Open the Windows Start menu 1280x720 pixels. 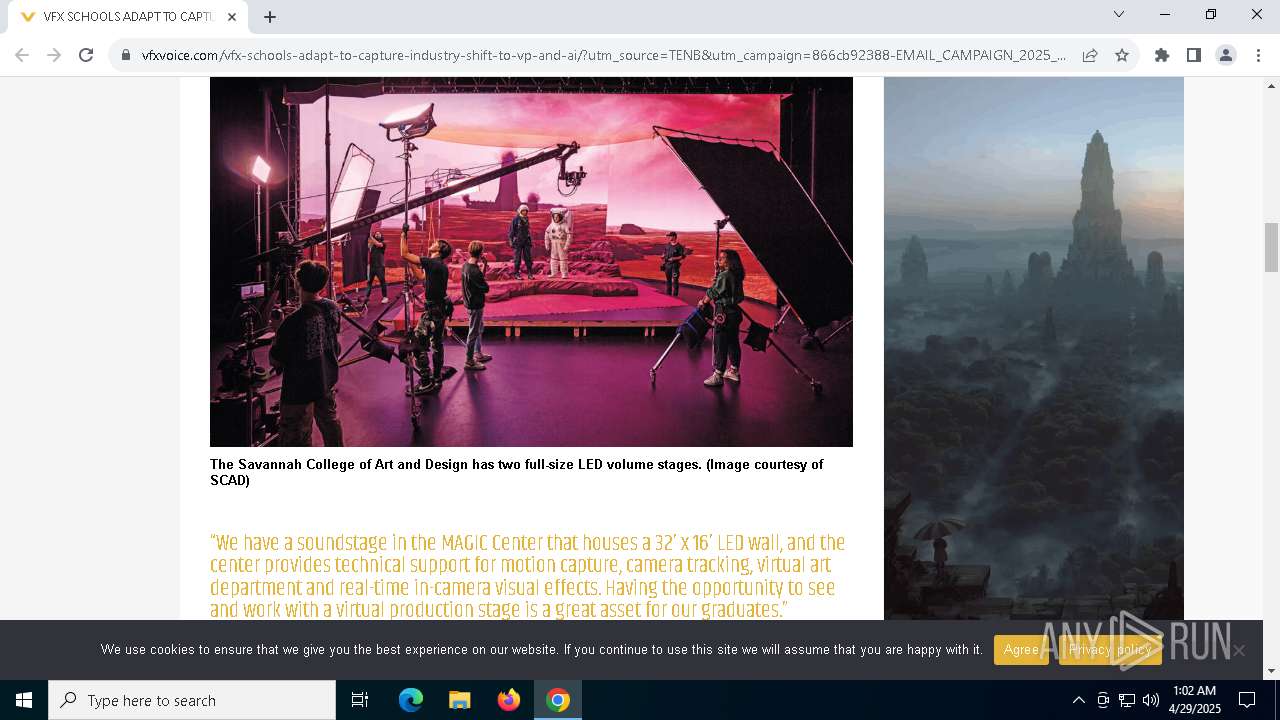(24, 700)
